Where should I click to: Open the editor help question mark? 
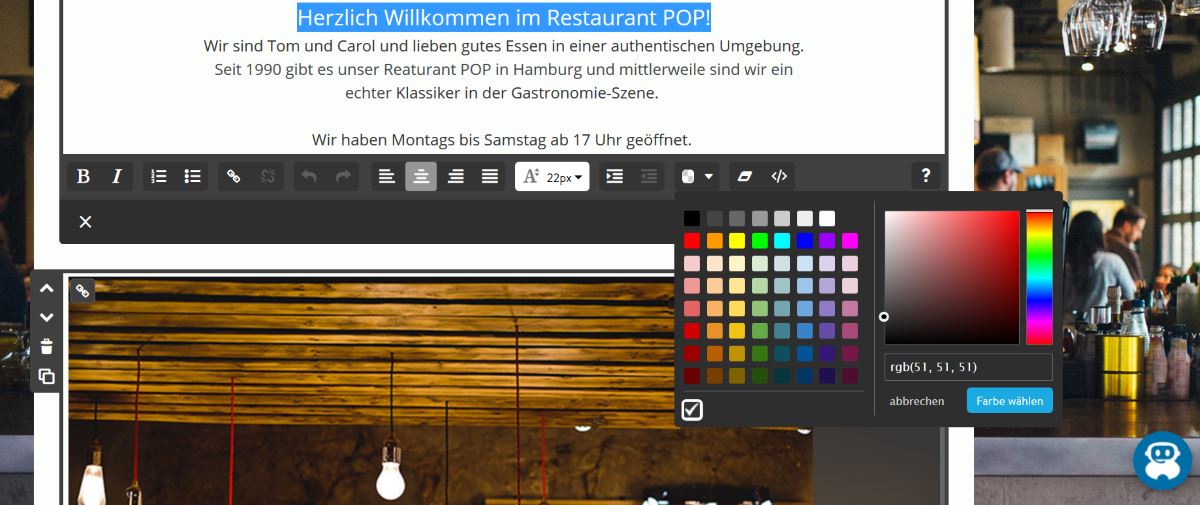(x=925, y=176)
